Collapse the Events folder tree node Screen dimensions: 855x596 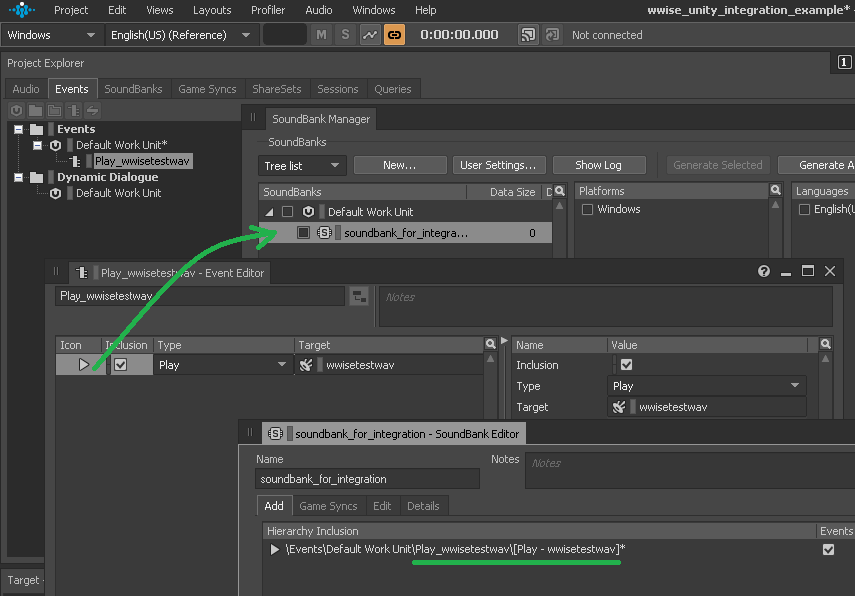tap(19, 129)
